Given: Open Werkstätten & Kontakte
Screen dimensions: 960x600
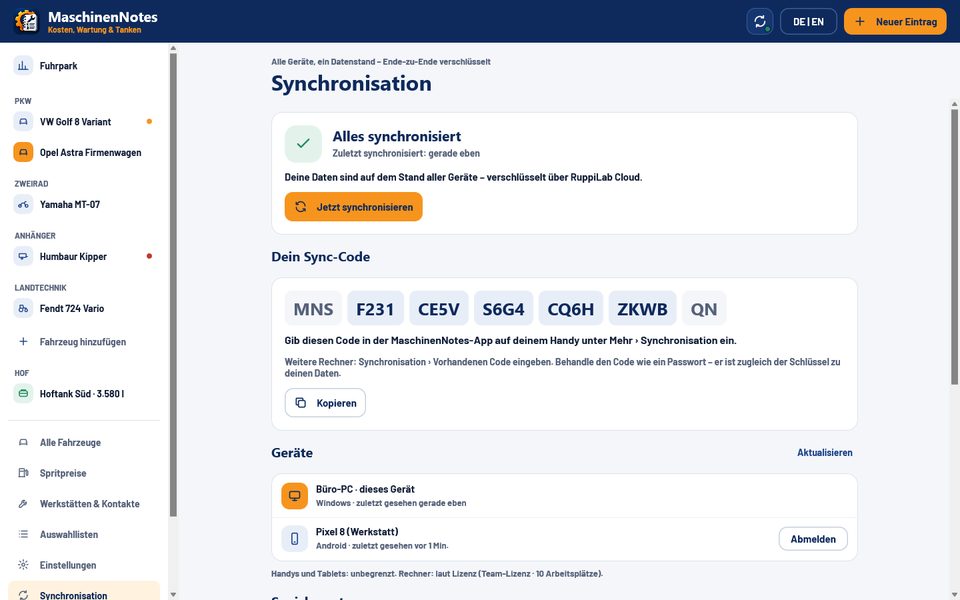Looking at the screenshot, I should (84, 504).
